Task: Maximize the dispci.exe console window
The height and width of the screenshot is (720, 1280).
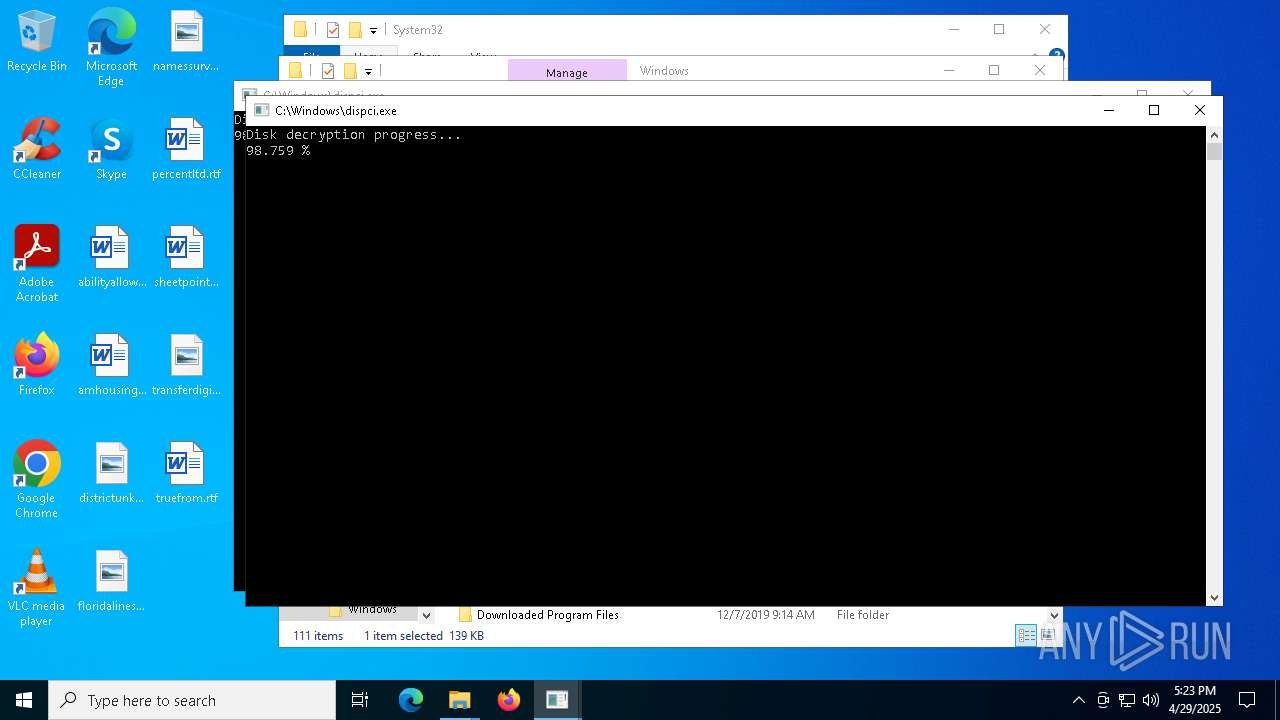Action: [1154, 110]
